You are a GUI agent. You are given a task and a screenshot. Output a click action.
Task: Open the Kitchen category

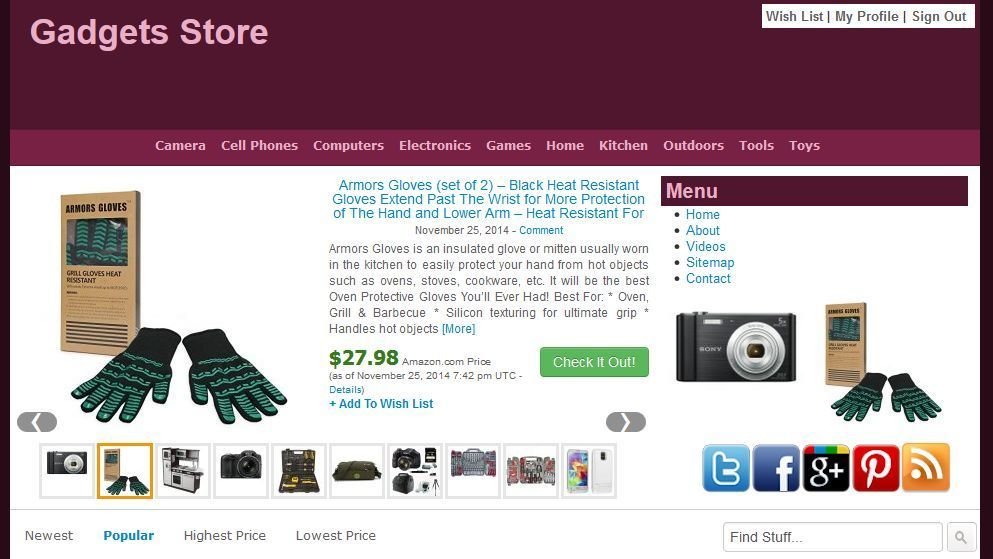pyautogui.click(x=623, y=146)
